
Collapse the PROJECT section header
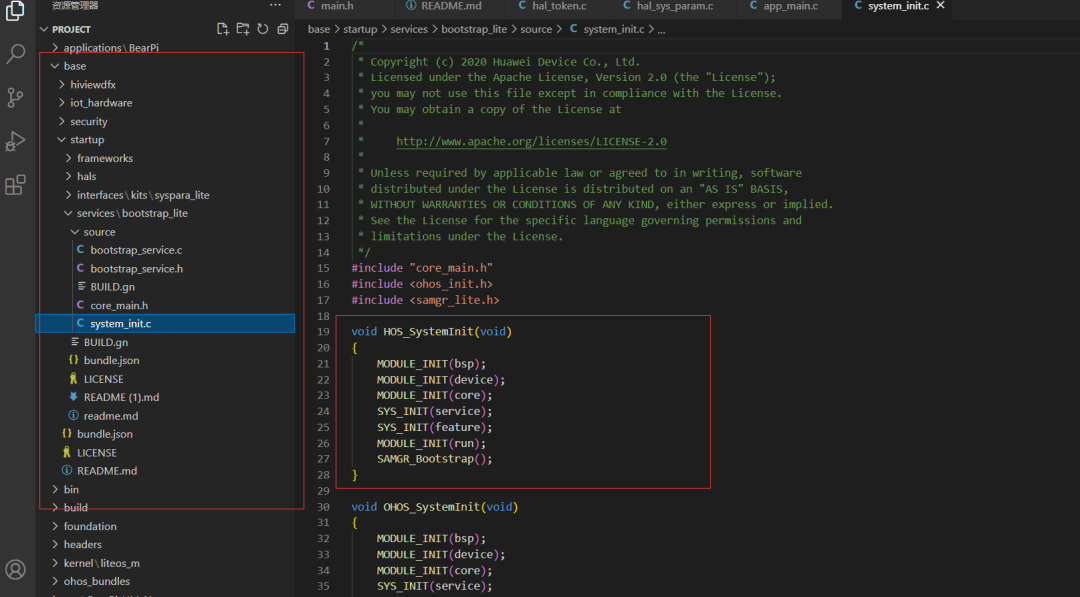pos(70,29)
